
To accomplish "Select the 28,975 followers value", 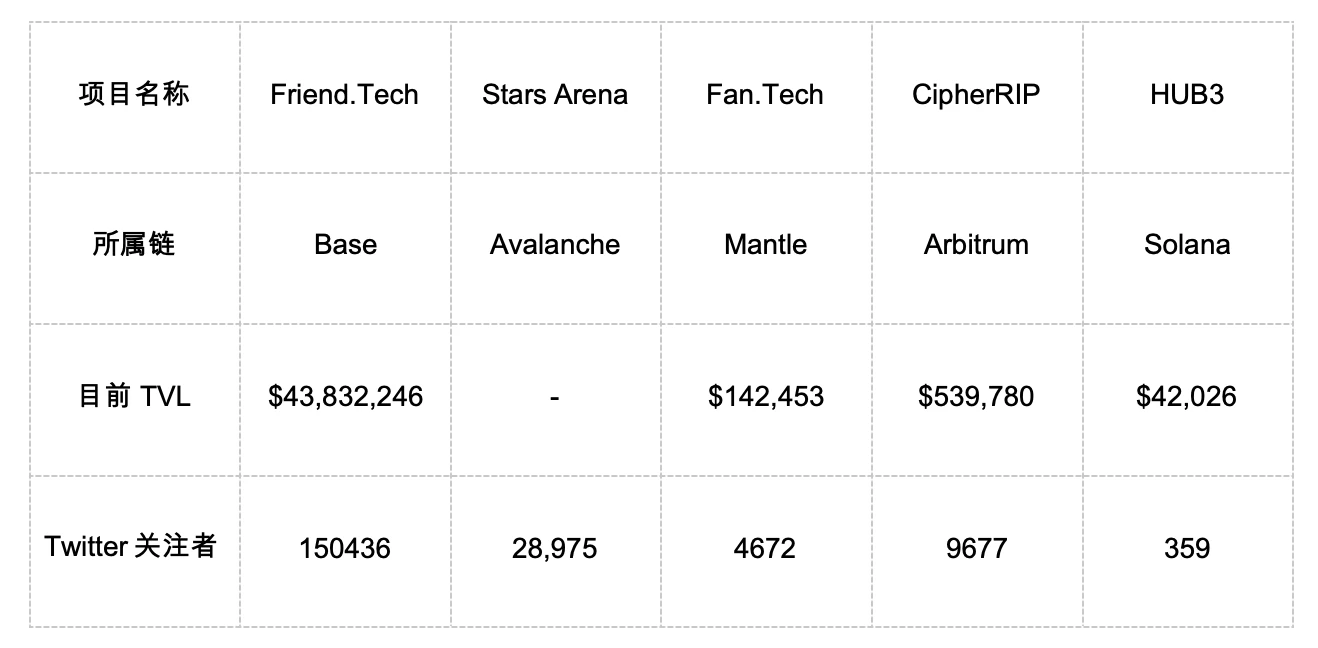I will coord(555,548).
